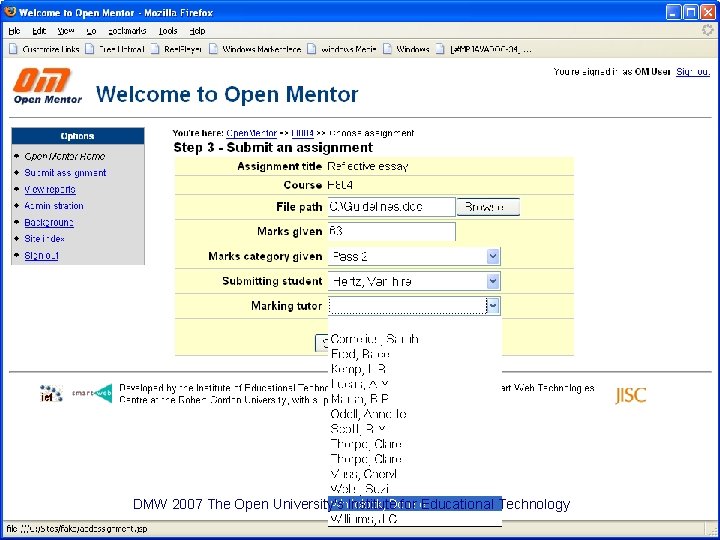Screen dimensions: 720x540
Task: Click the Open Mentor OM logo
Action: tap(47, 86)
